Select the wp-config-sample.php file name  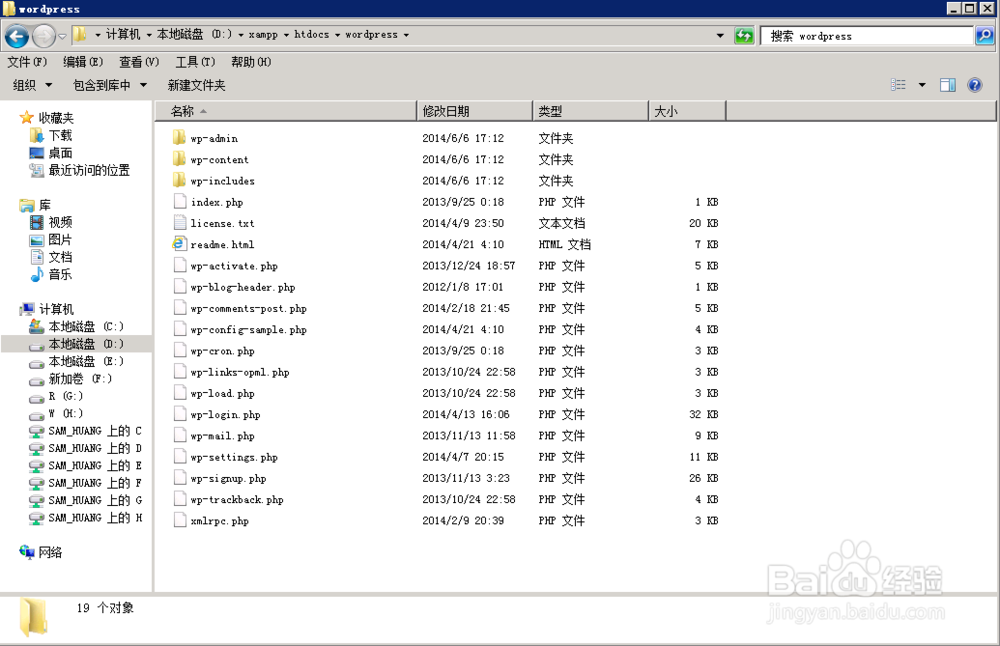(x=249, y=330)
